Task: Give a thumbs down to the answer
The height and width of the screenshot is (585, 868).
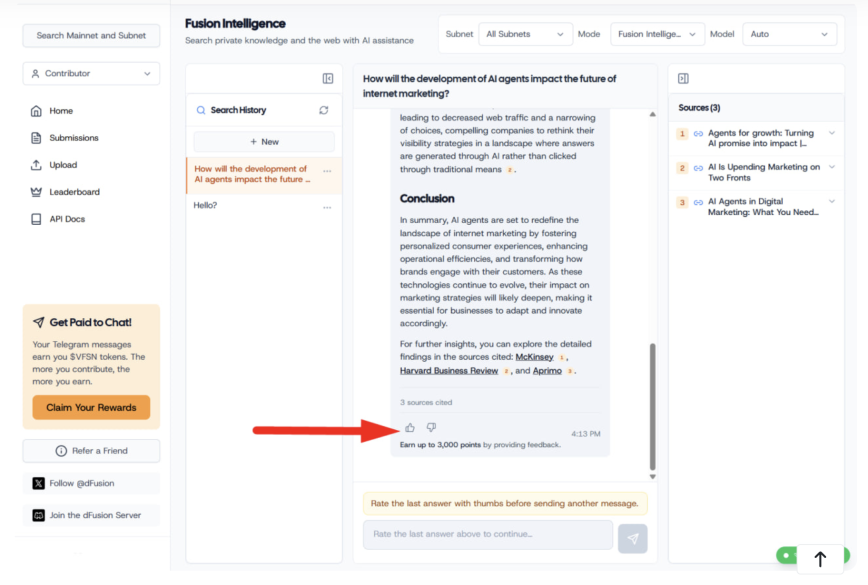Action: coord(431,427)
